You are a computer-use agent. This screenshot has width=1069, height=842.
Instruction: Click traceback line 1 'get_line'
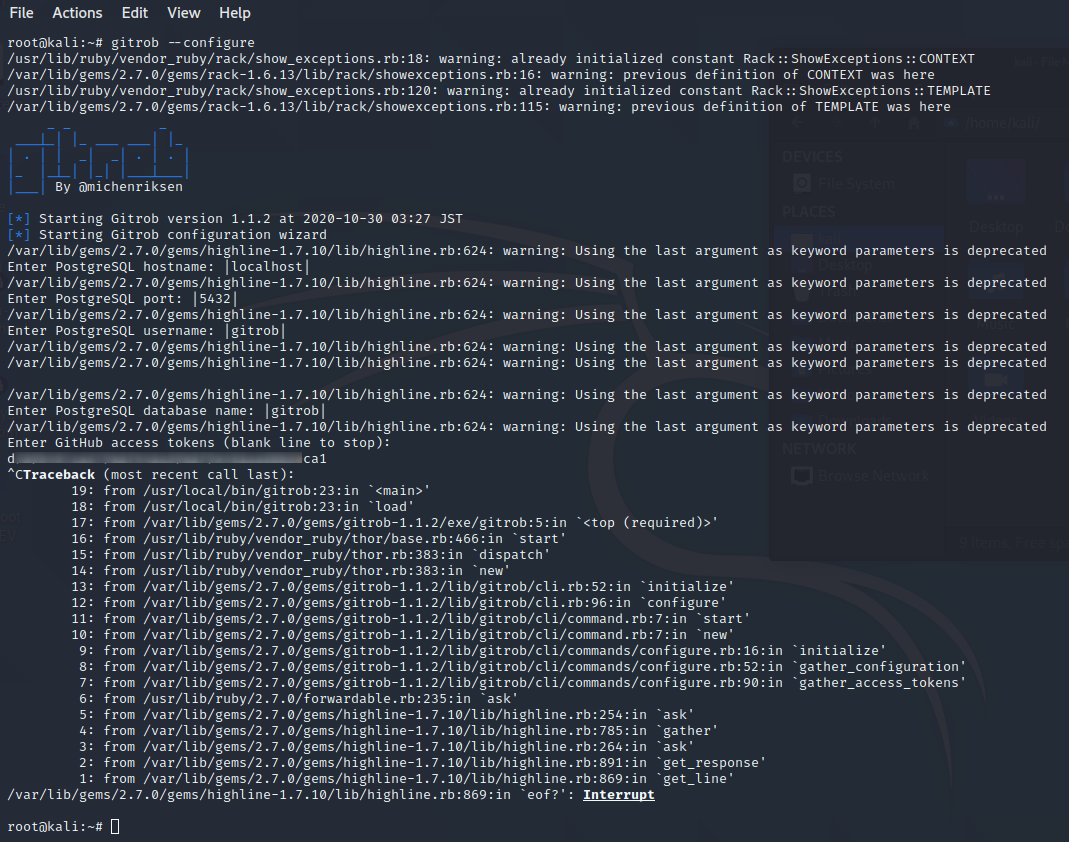click(406, 779)
